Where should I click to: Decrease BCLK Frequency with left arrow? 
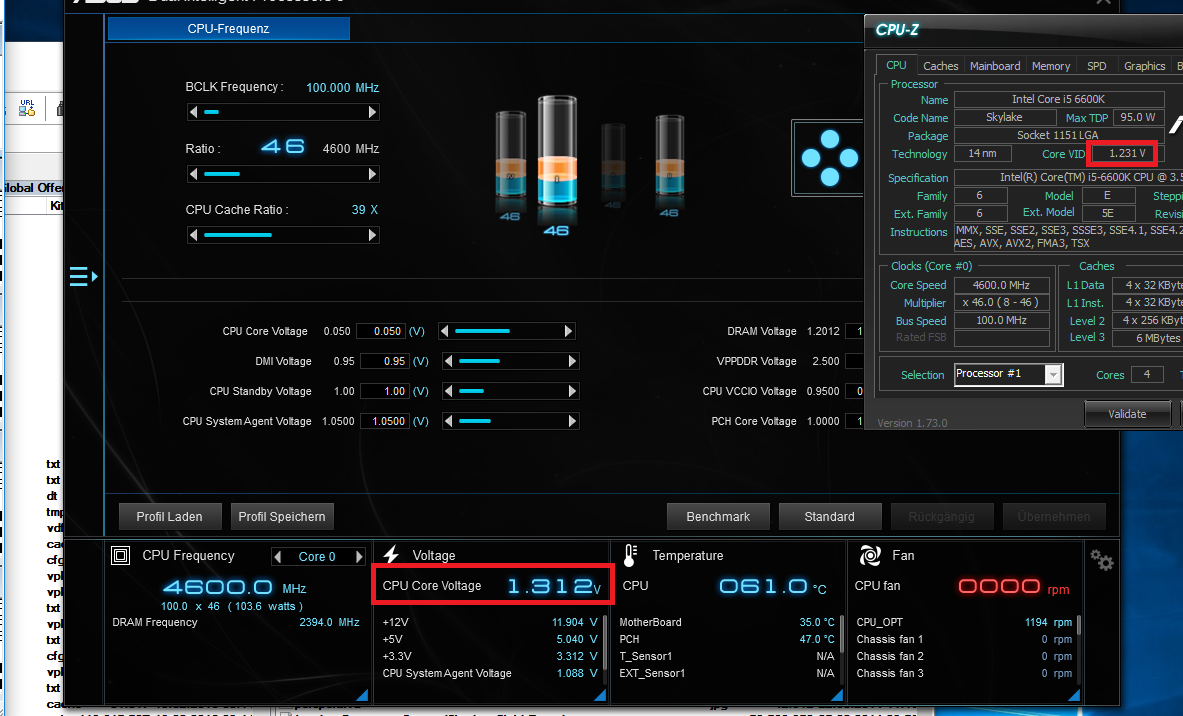click(194, 112)
